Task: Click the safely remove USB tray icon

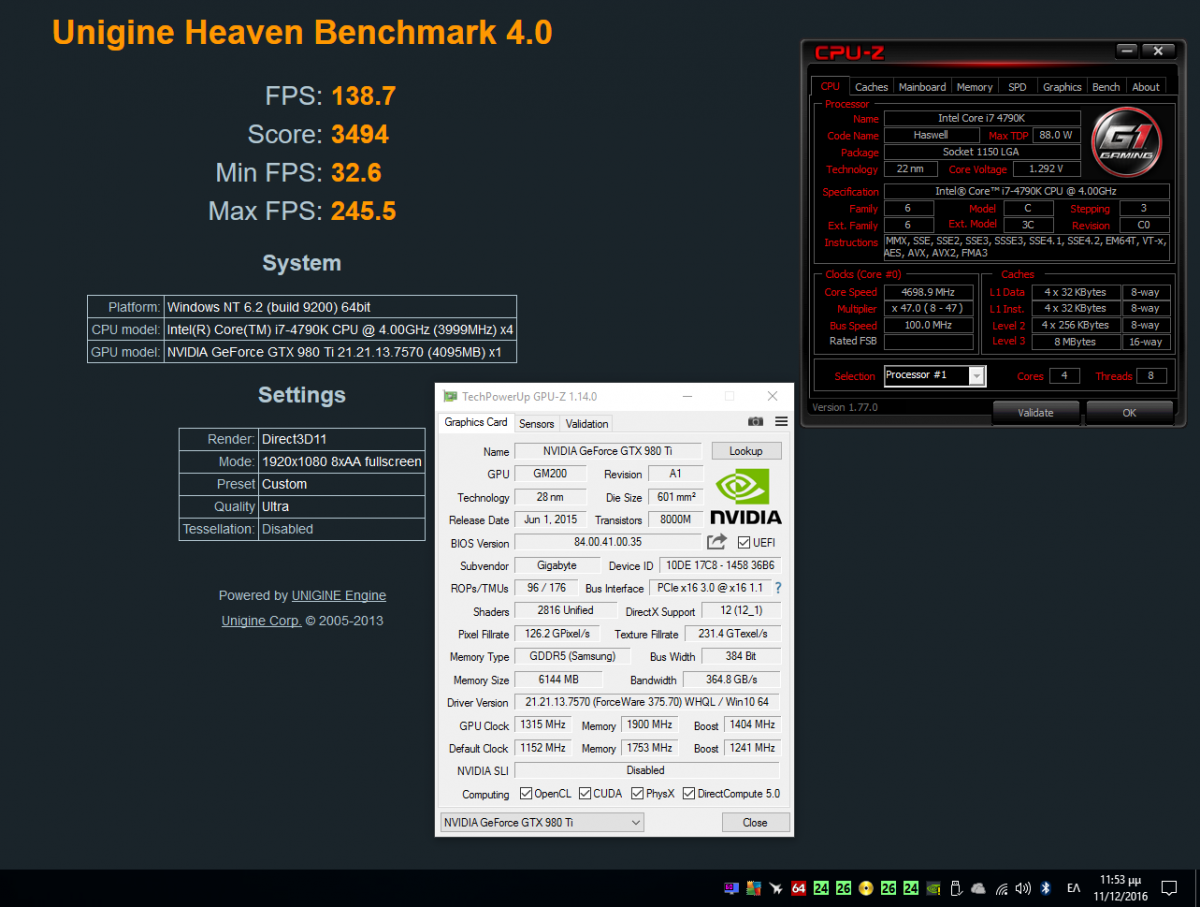Action: 955,888
